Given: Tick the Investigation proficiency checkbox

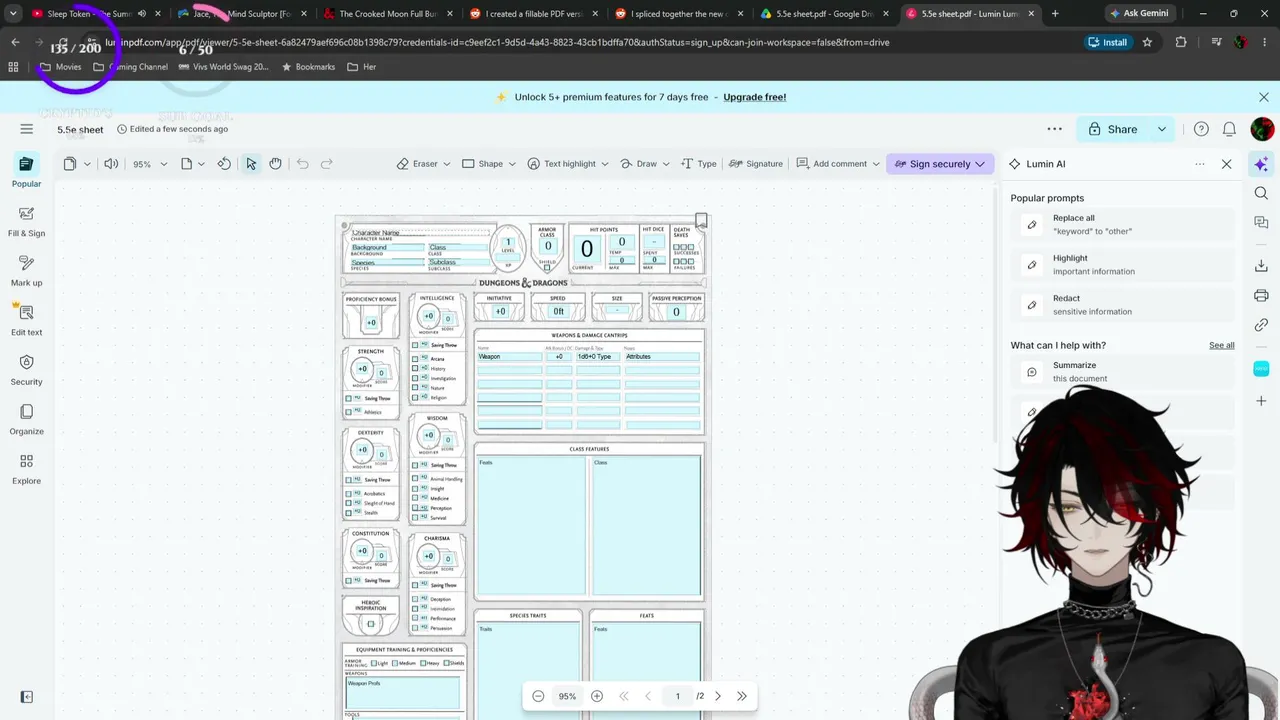Looking at the screenshot, I should 416,378.
